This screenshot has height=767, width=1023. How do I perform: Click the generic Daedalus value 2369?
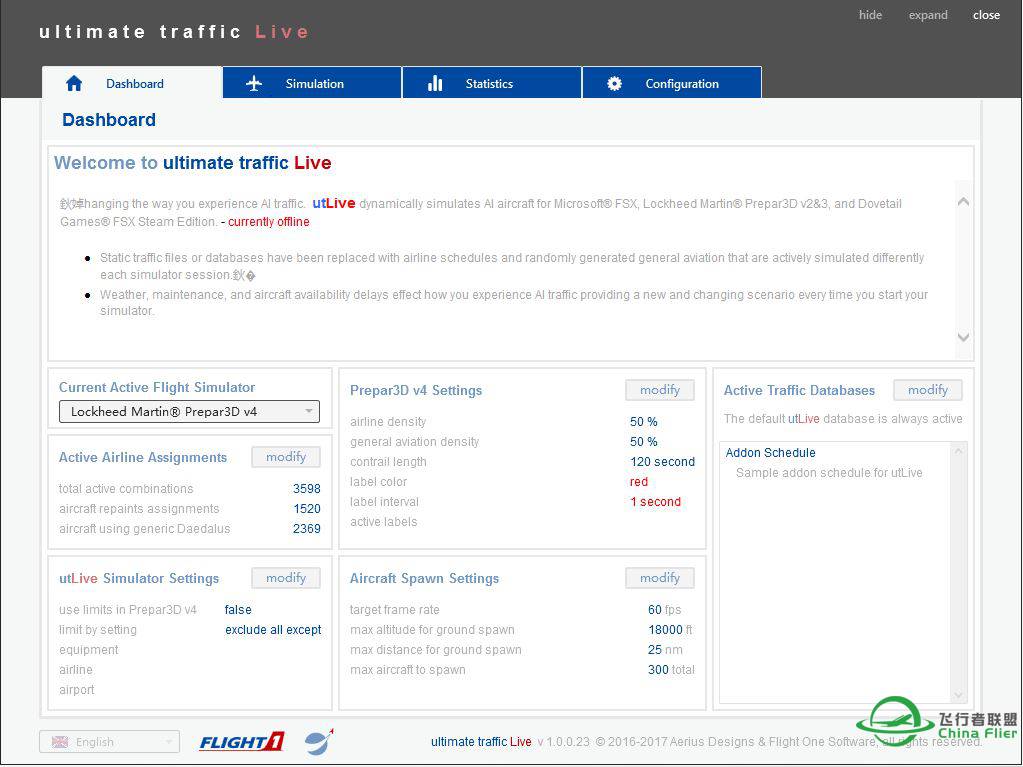coord(307,529)
